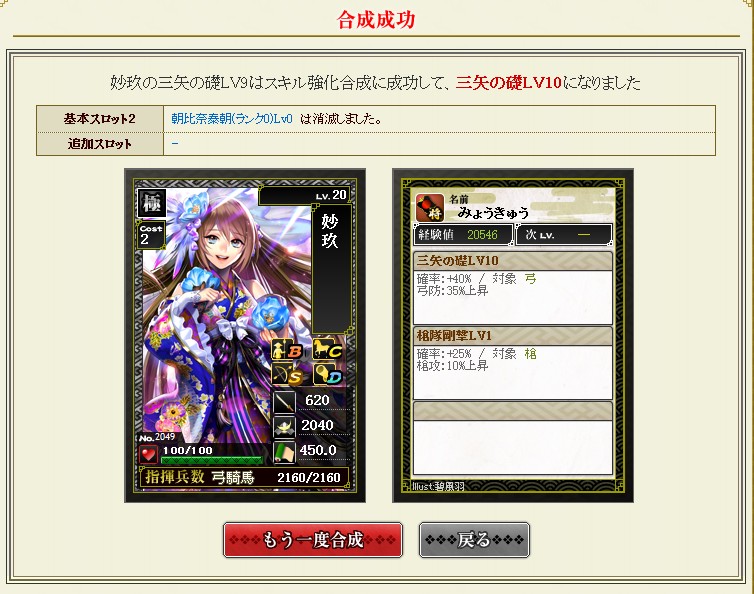Click the bow aptitude S icon
The image size is (754, 594).
click(x=287, y=374)
